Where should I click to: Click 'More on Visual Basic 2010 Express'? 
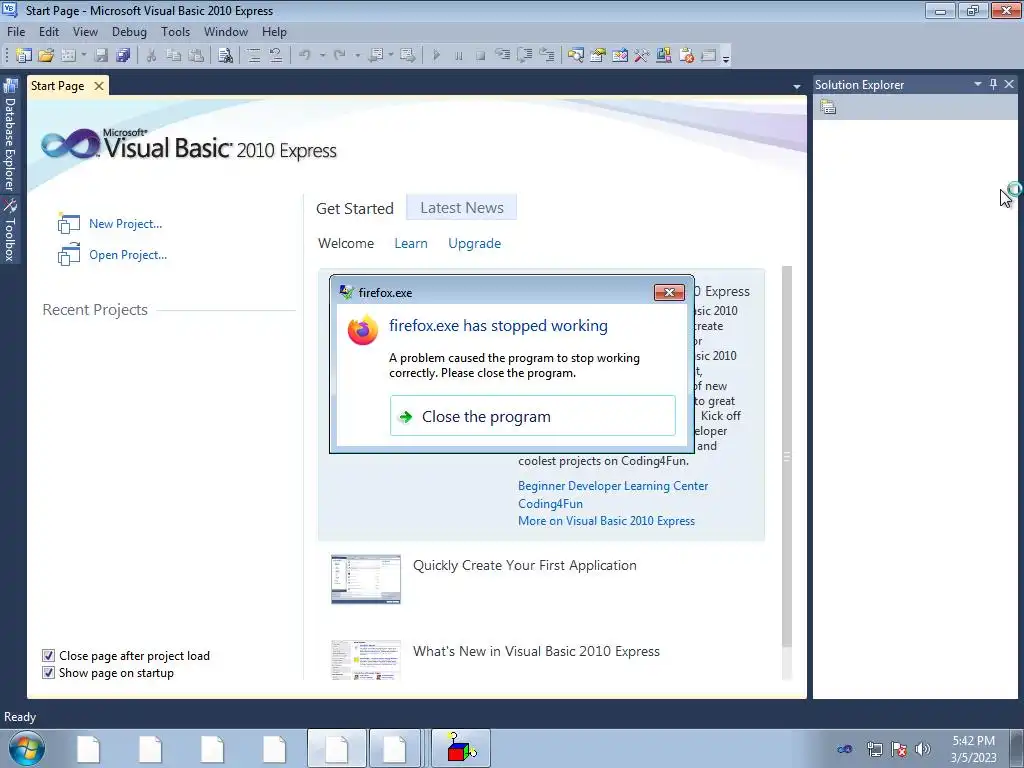[x=606, y=520]
